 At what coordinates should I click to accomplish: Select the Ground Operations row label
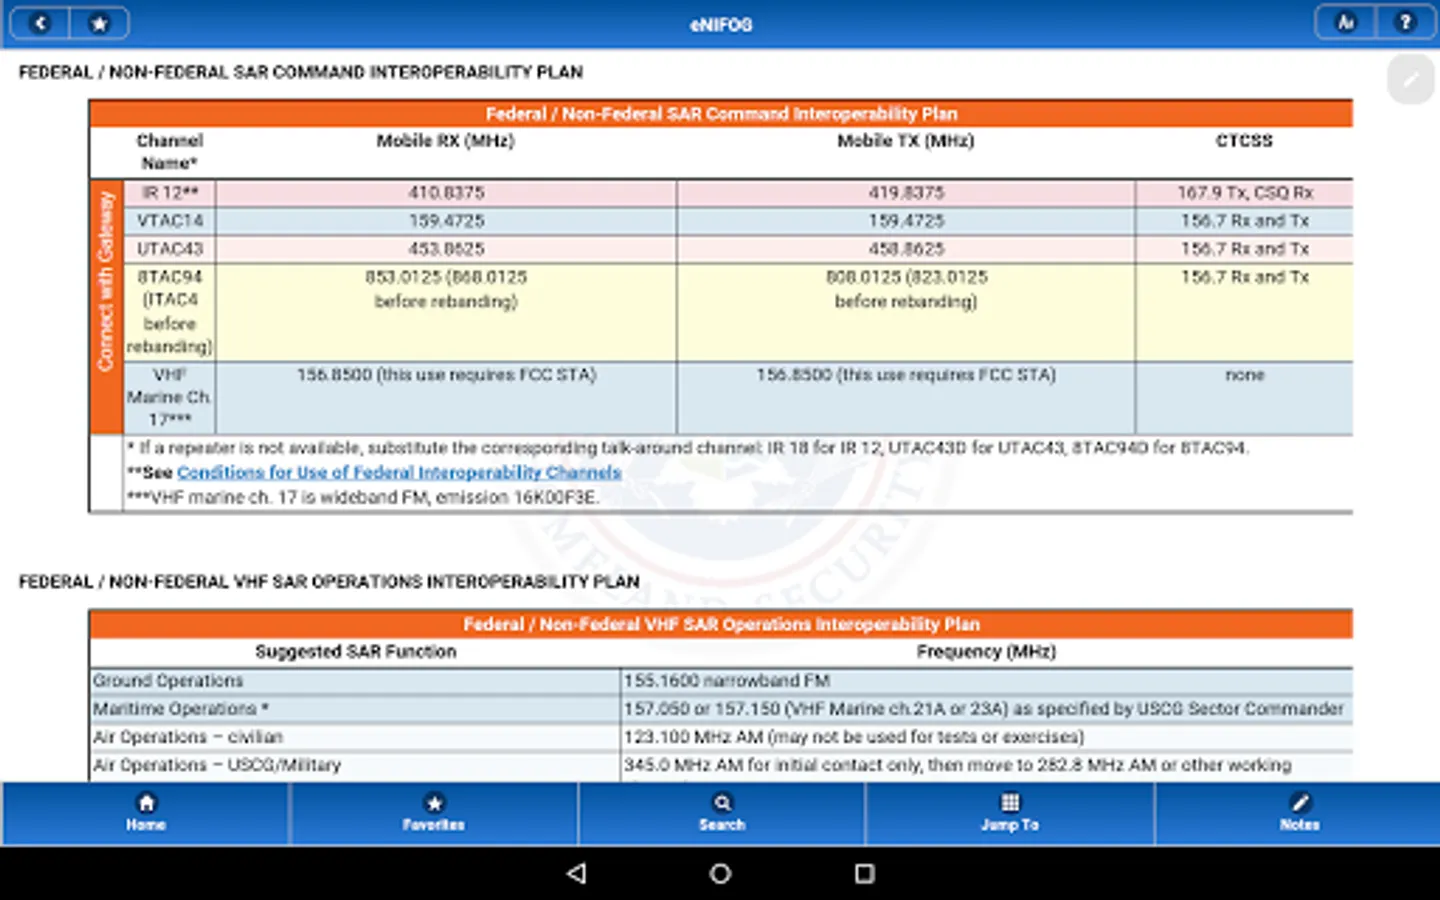tap(168, 681)
